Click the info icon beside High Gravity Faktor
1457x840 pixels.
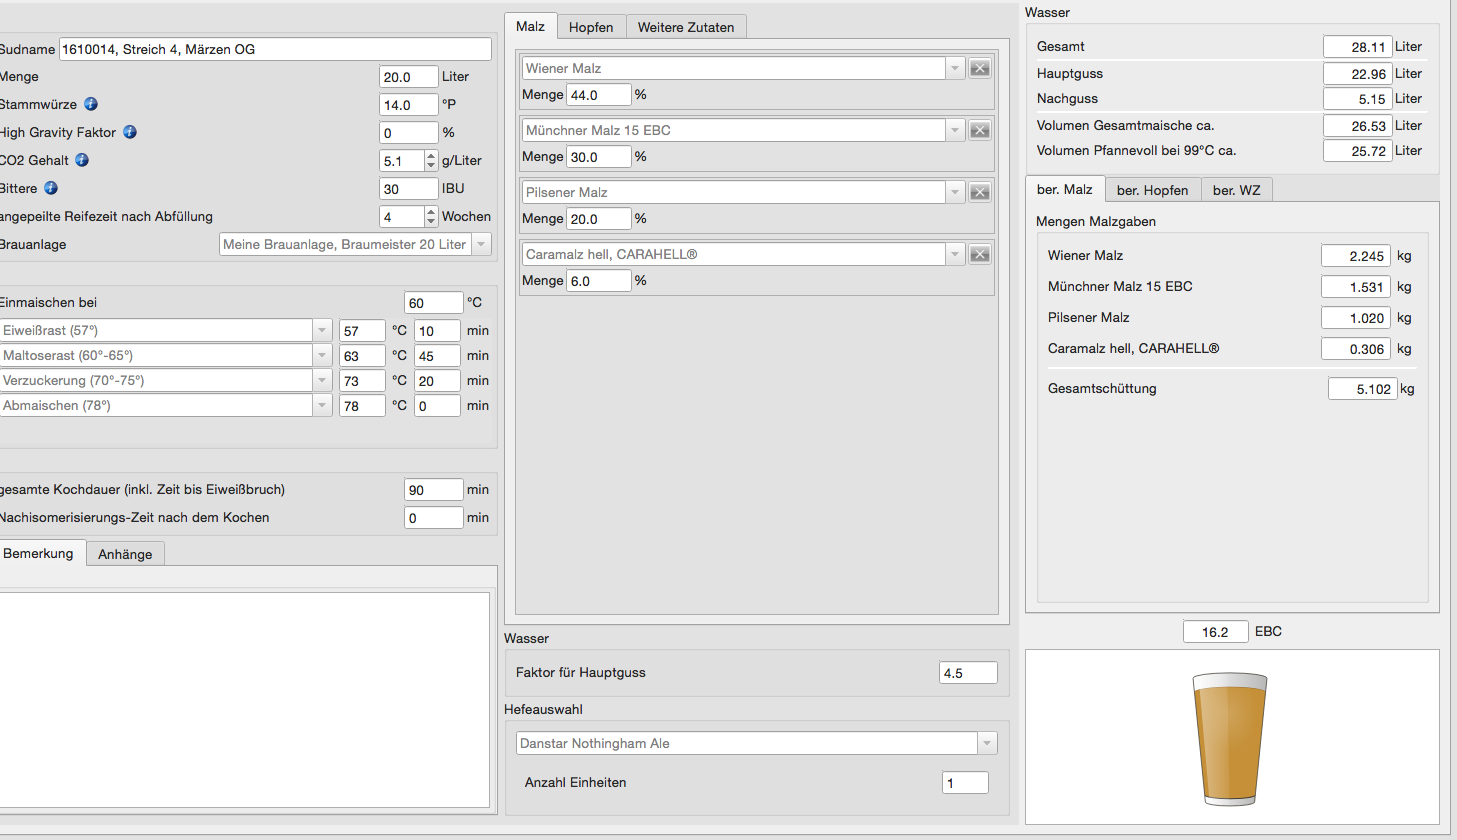[x=130, y=132]
